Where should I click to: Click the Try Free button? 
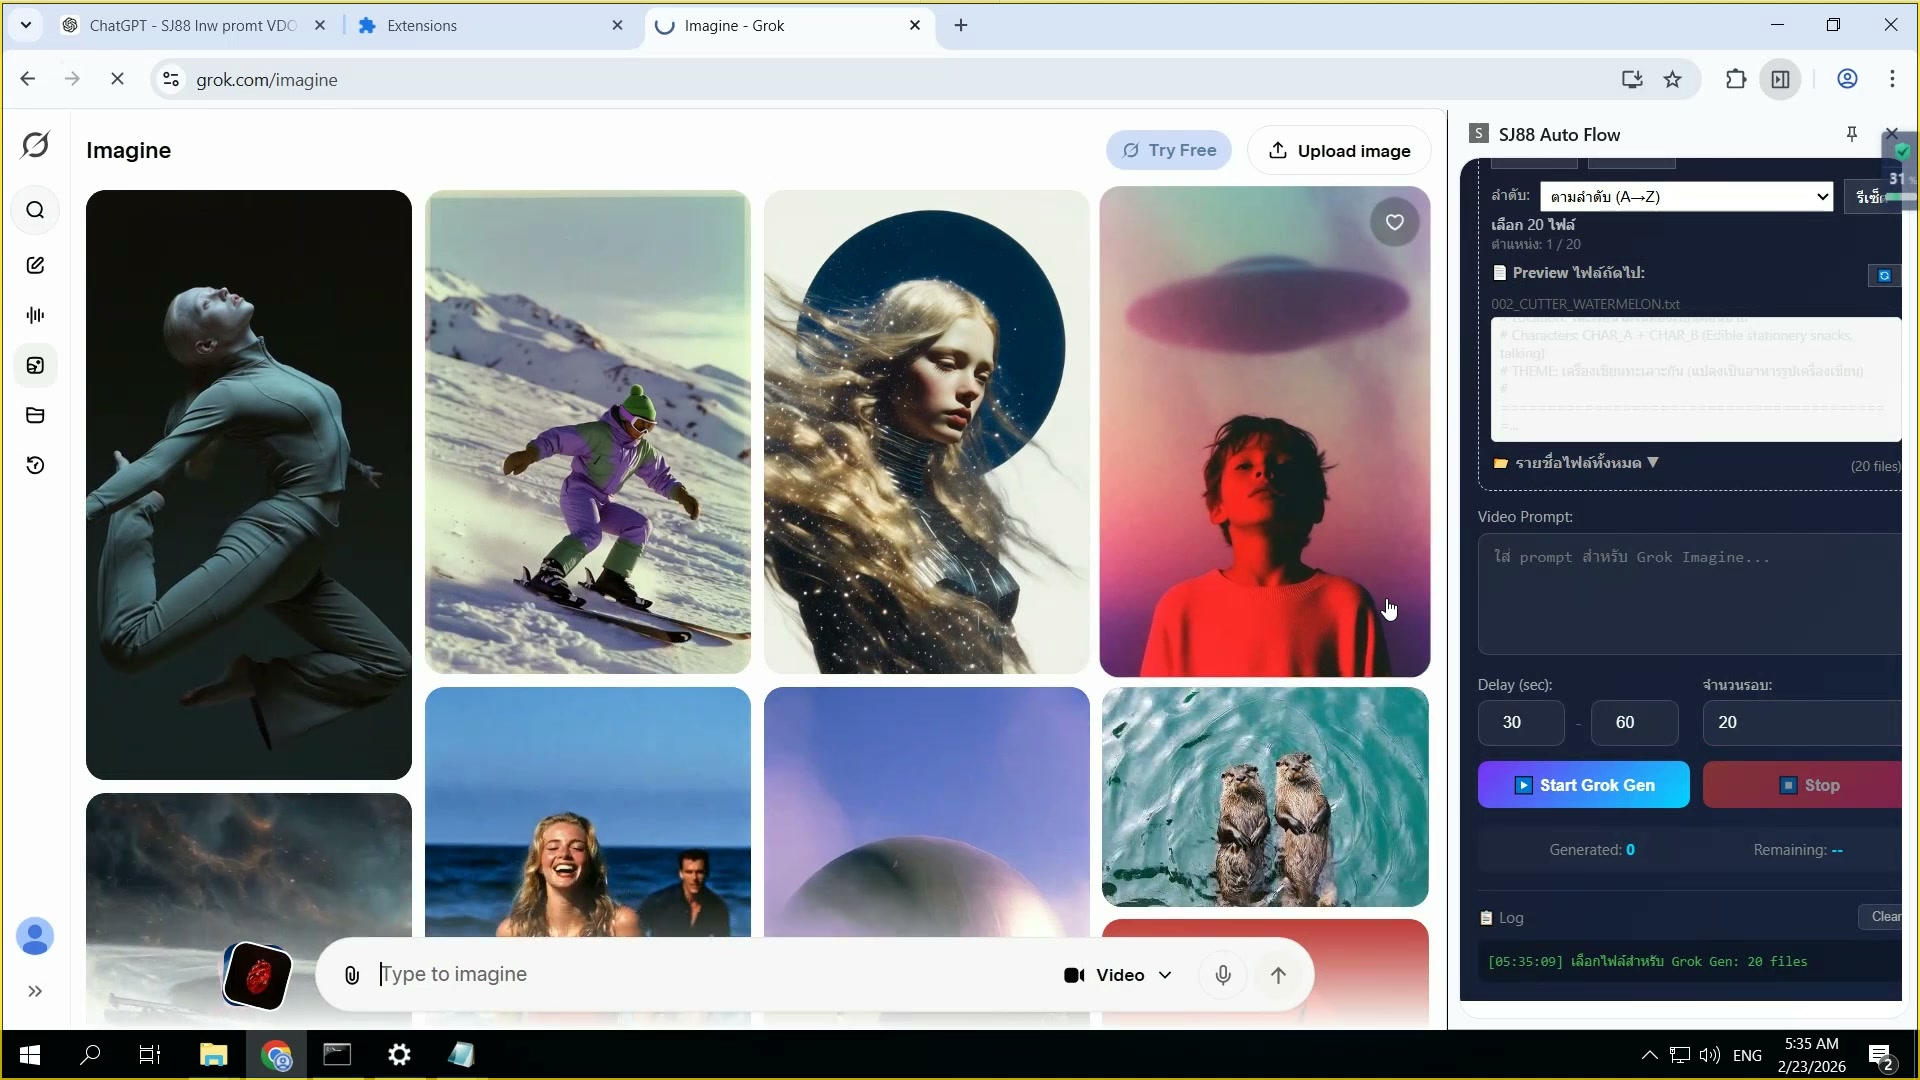(x=1169, y=150)
